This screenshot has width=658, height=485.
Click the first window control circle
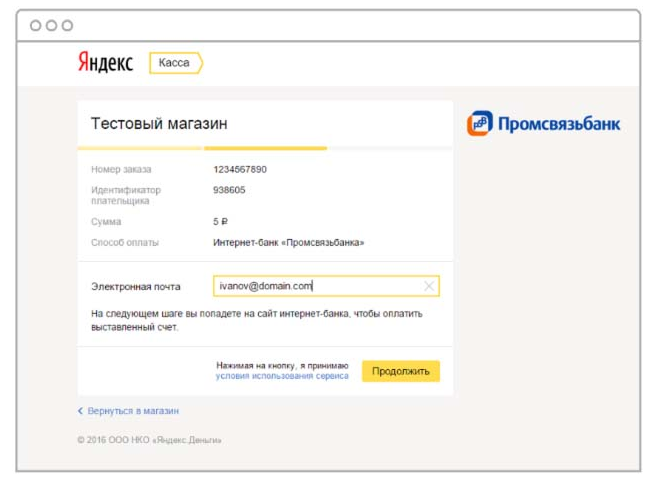click(36, 26)
